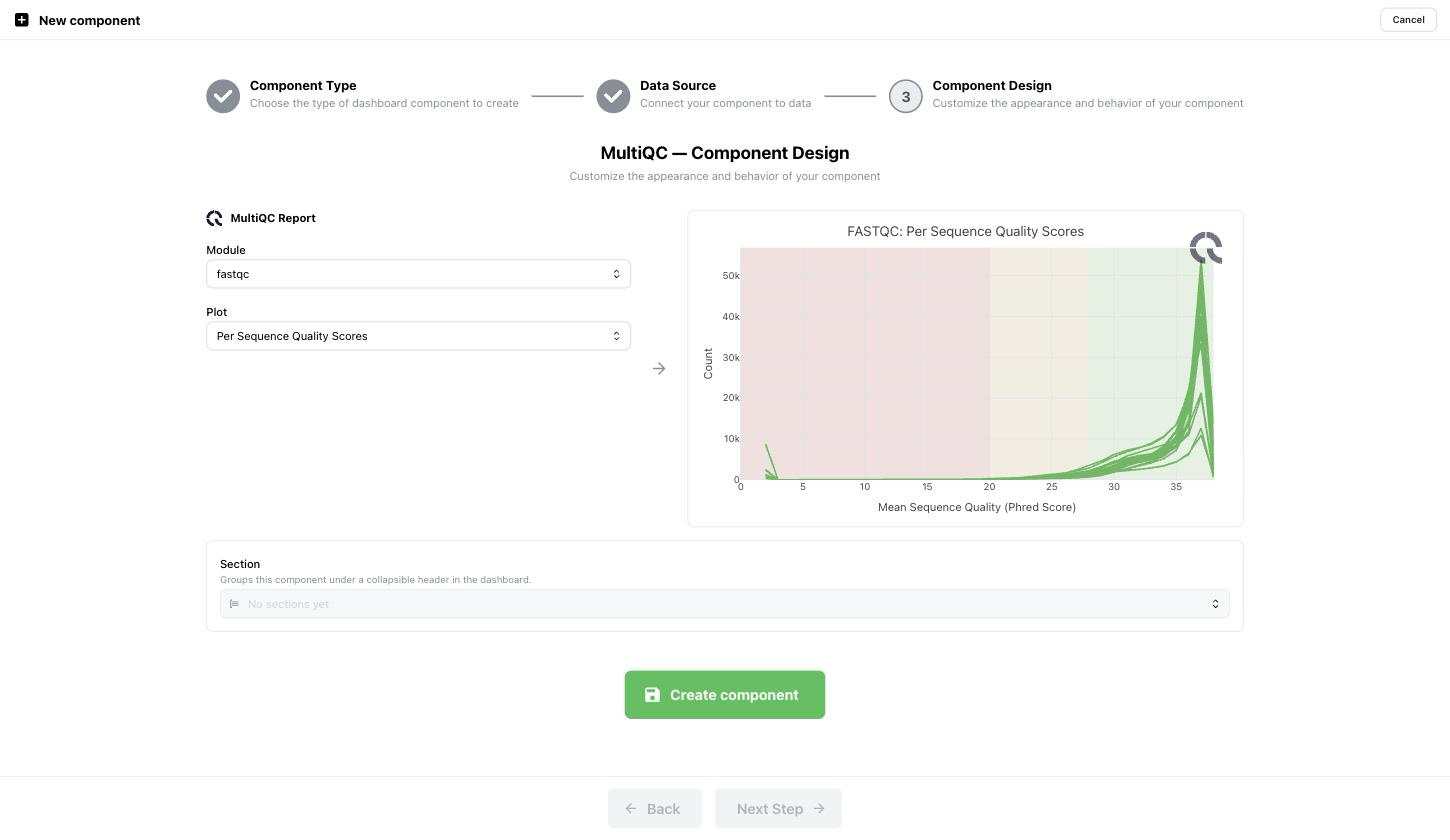
Task: Click the 35 tick label on the x-axis
Action: point(1176,487)
